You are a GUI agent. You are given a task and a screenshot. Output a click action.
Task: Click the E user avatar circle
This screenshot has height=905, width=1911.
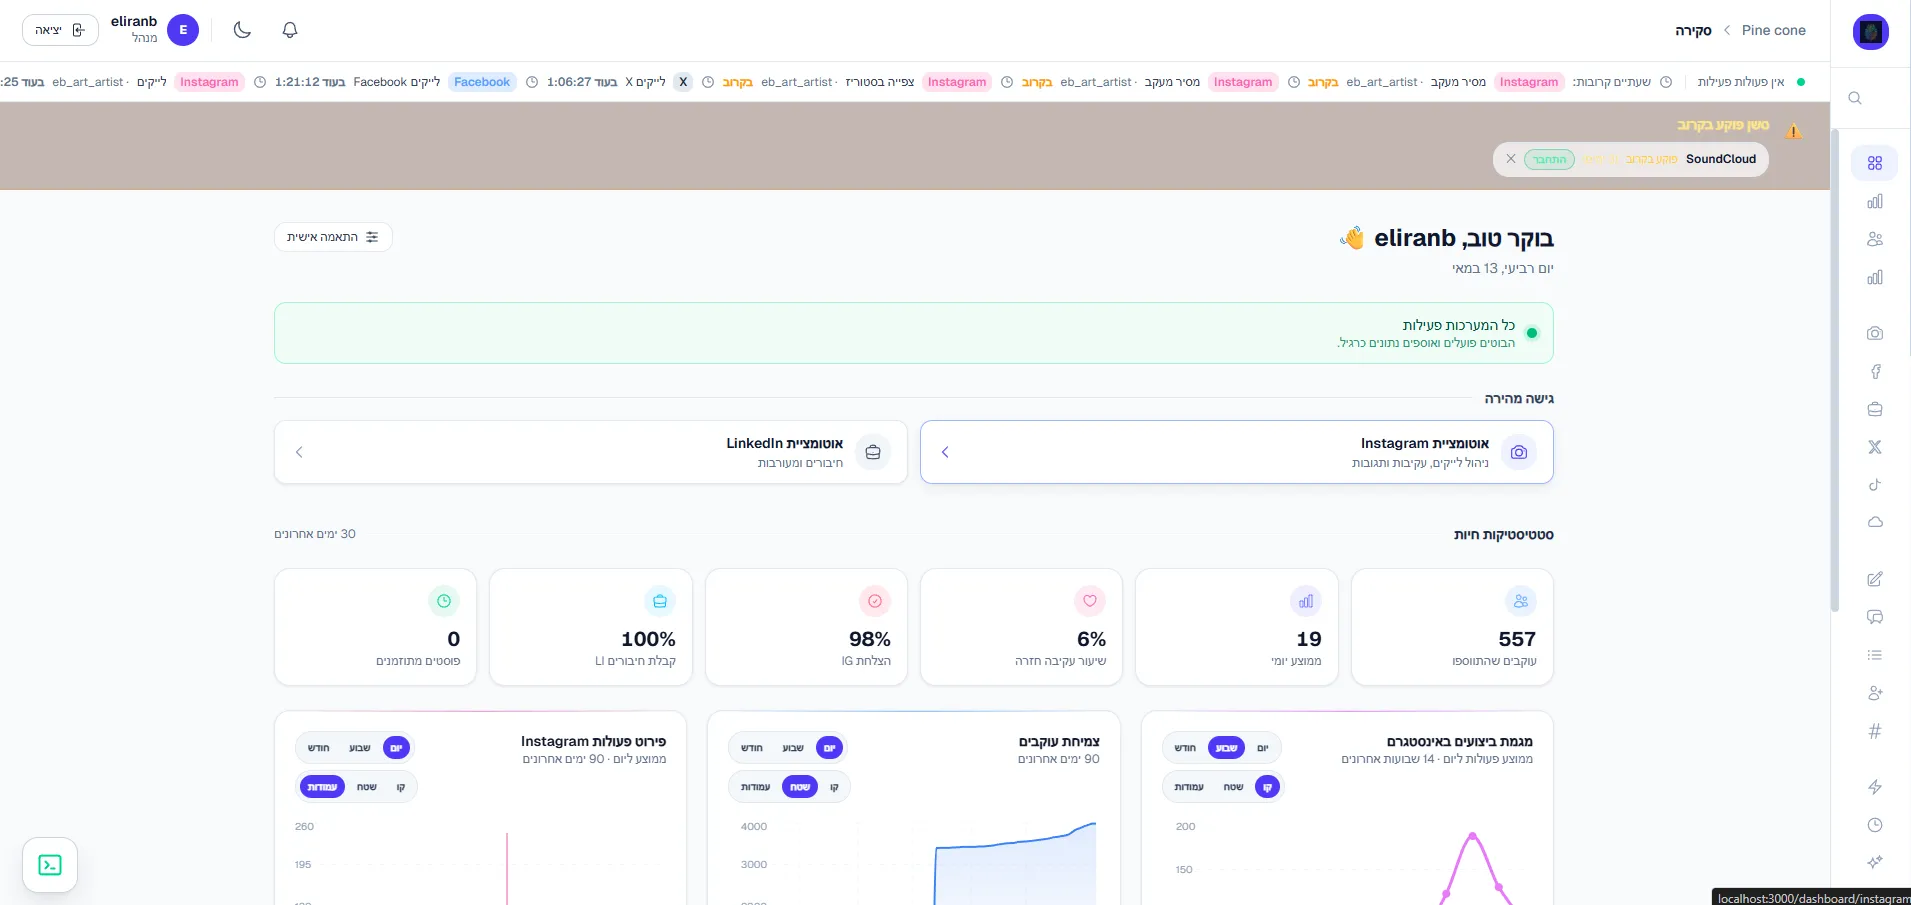click(183, 30)
